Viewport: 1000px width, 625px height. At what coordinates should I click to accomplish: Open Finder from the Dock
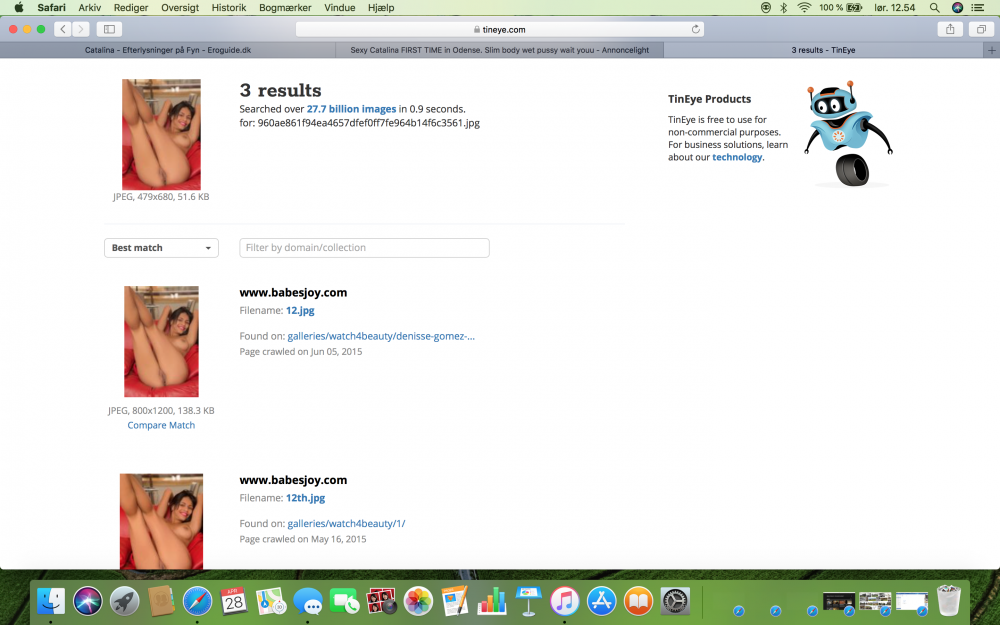(x=51, y=601)
